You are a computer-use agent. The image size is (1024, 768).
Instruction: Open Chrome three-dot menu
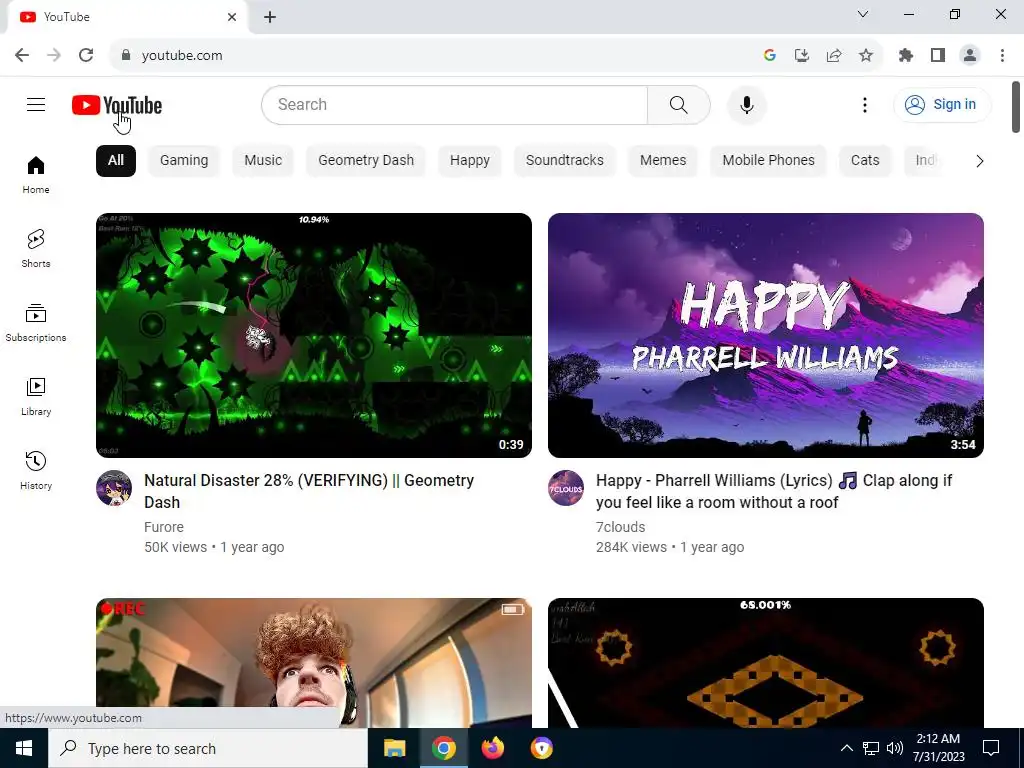click(1002, 55)
